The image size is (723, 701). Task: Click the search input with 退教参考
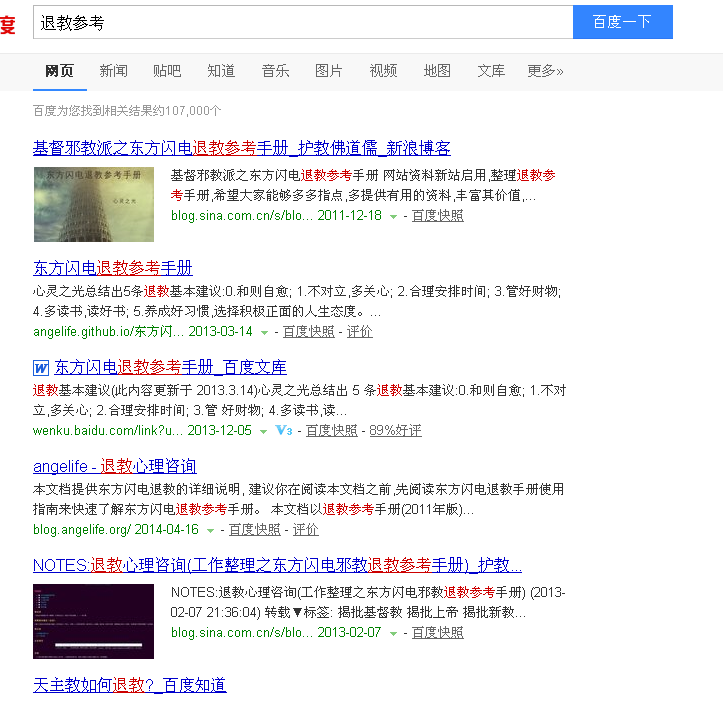303,22
